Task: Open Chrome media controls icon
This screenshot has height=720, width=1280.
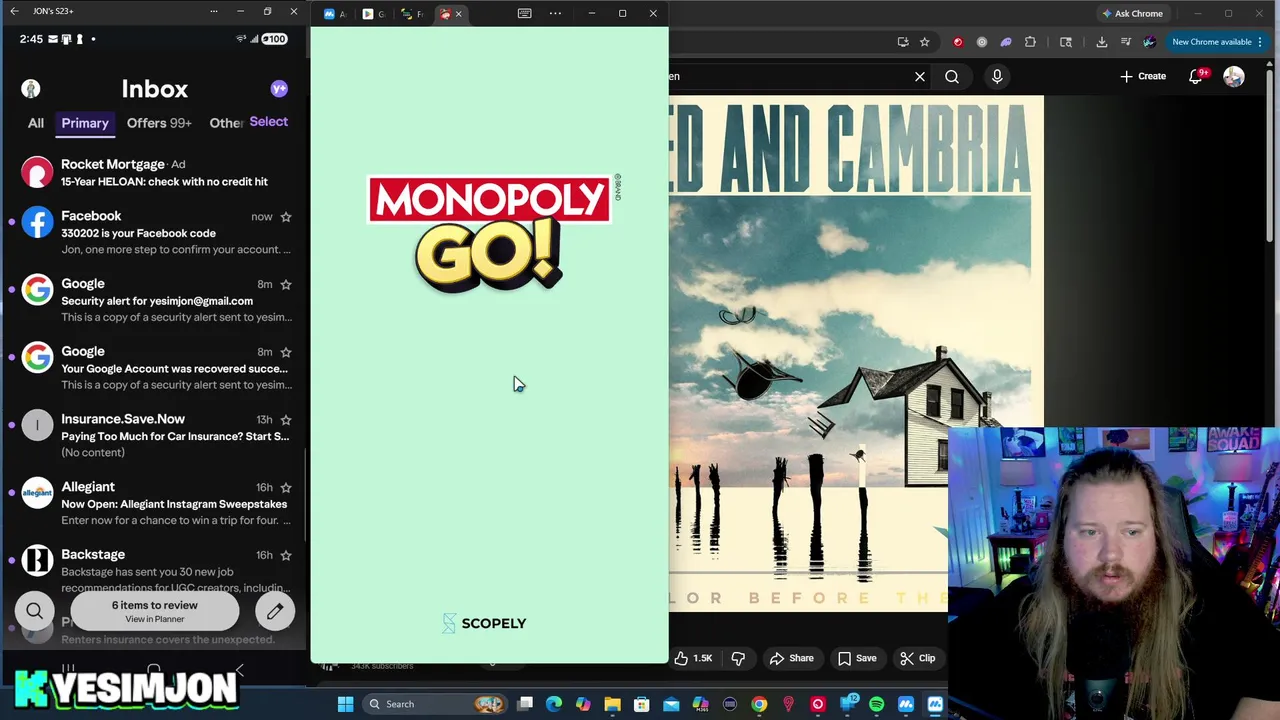Action: 1125,42
